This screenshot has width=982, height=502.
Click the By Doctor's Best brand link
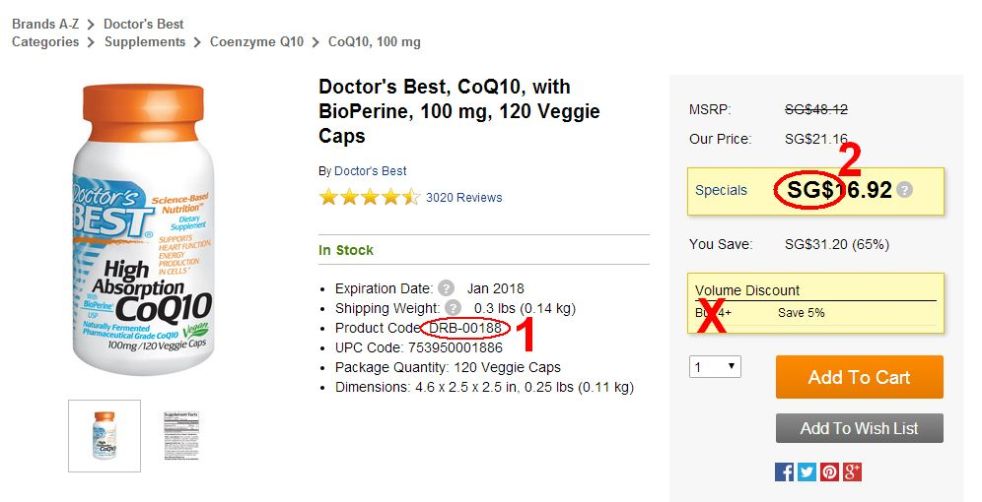[x=370, y=171]
